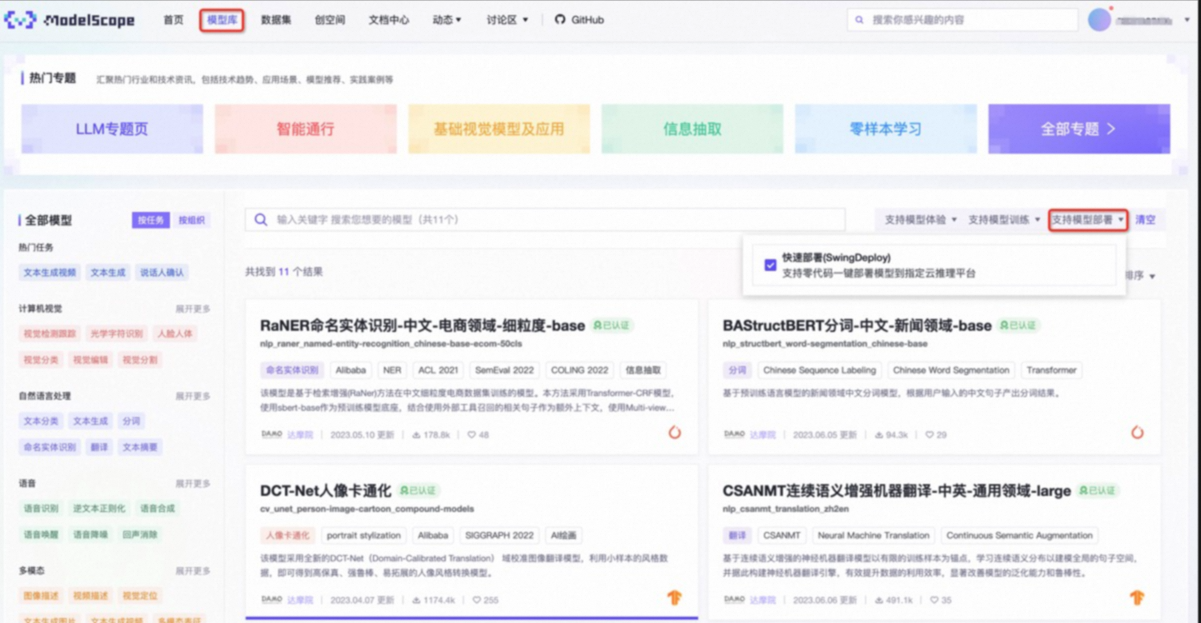Click the orange deploy arrow icon on DCT-Net card

click(x=676, y=597)
